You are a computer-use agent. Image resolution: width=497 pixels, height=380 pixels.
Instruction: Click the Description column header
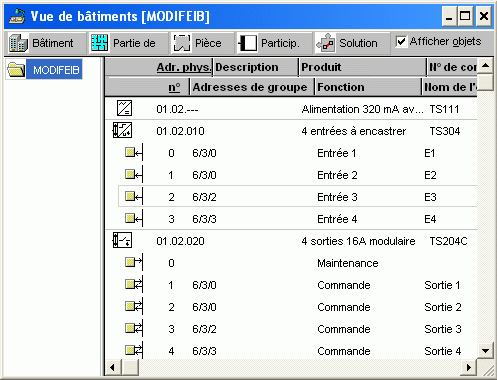tap(256, 67)
